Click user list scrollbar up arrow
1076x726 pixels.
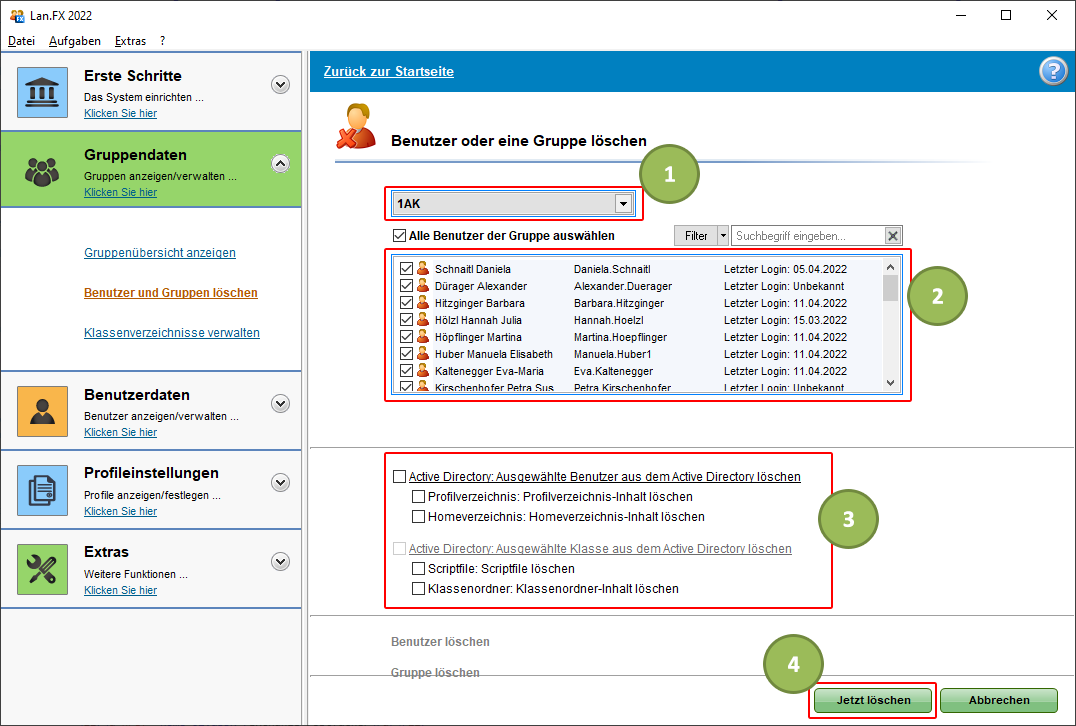(x=890, y=267)
